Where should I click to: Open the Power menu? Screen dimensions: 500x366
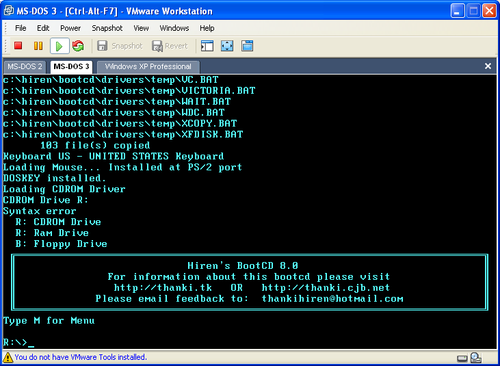point(70,28)
